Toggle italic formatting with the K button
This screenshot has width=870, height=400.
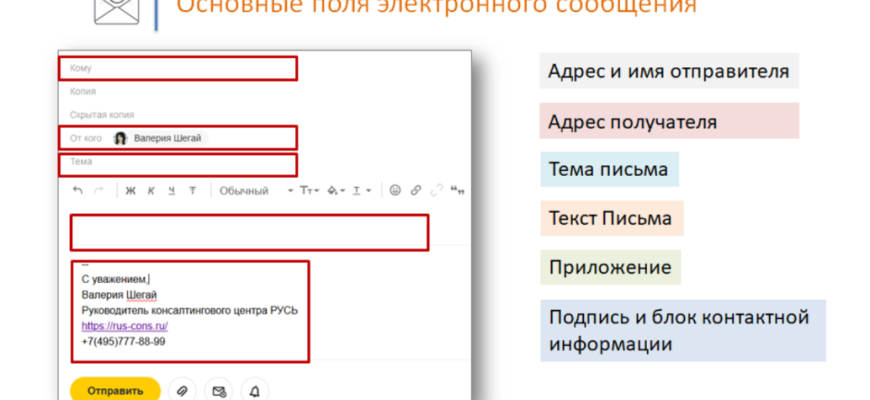point(151,190)
